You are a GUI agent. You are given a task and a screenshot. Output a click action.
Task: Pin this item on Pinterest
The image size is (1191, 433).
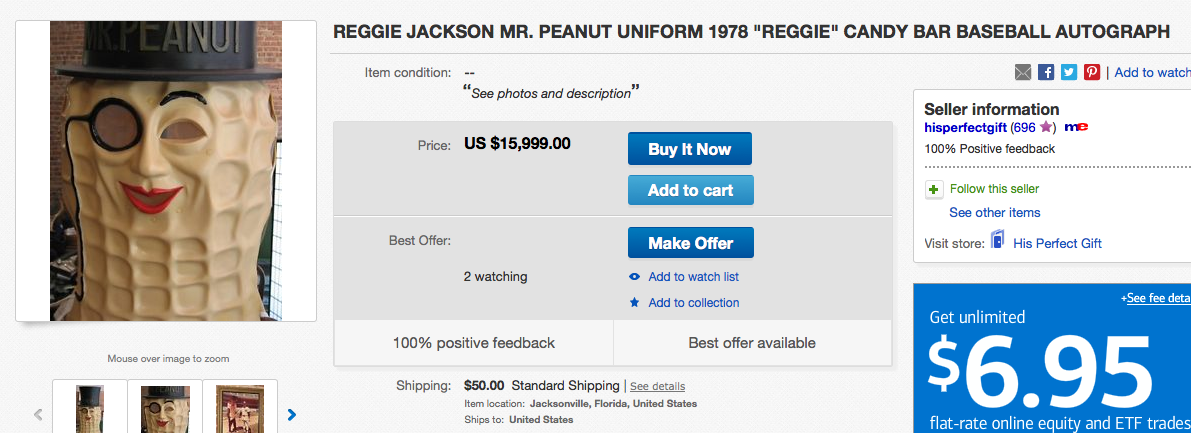point(1092,72)
